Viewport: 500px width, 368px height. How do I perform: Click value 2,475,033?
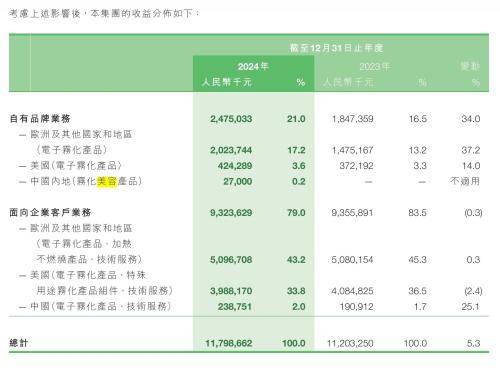tap(231, 119)
